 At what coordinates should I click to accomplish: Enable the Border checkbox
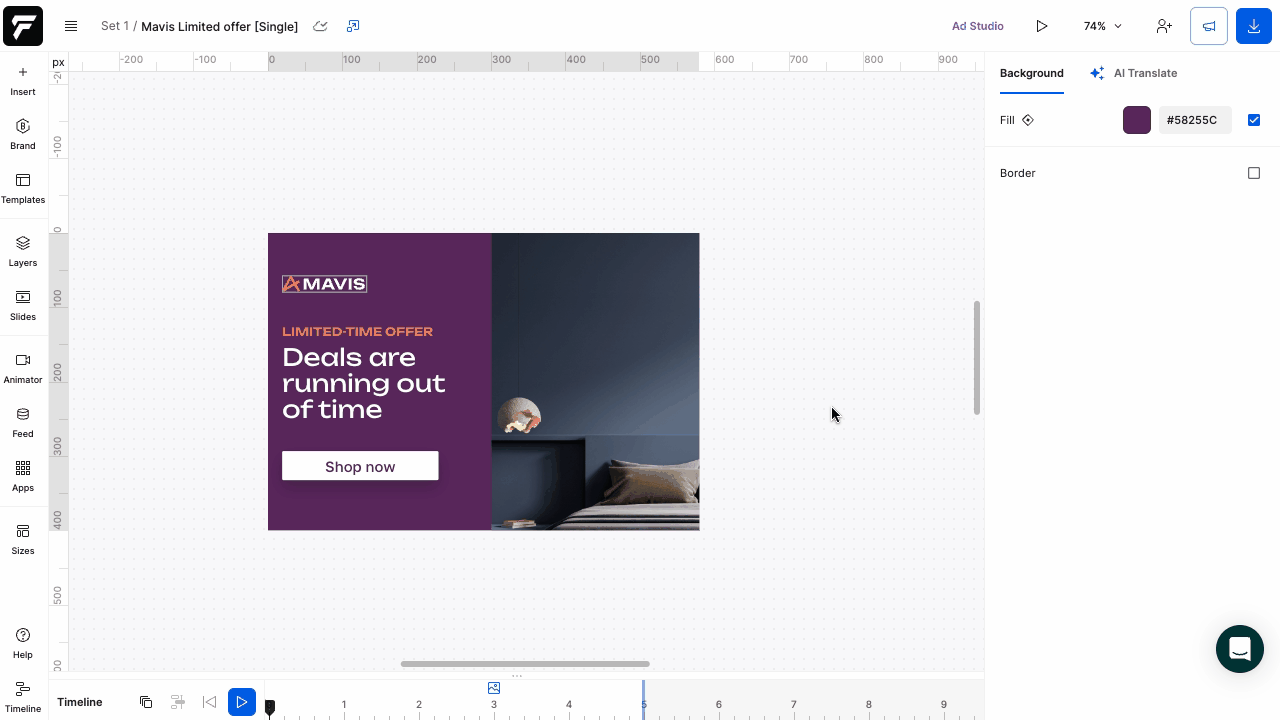(1254, 173)
